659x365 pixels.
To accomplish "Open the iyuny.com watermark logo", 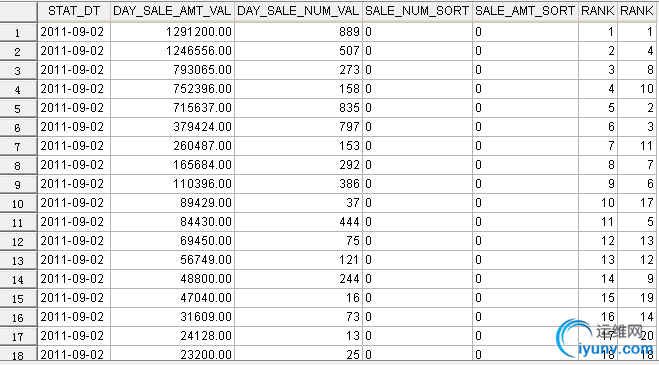I will click(x=606, y=340).
